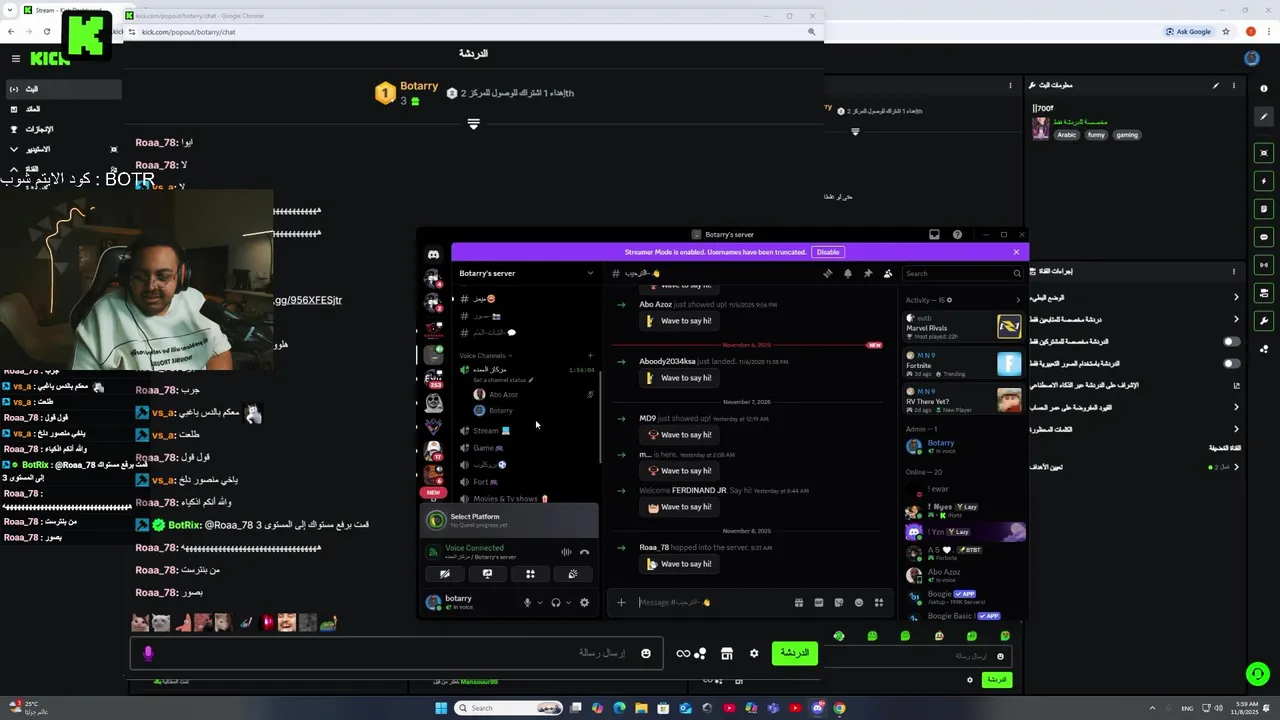Screen dimensions: 1280x720
Task: Click Windows taskbar search box
Action: 508,708
